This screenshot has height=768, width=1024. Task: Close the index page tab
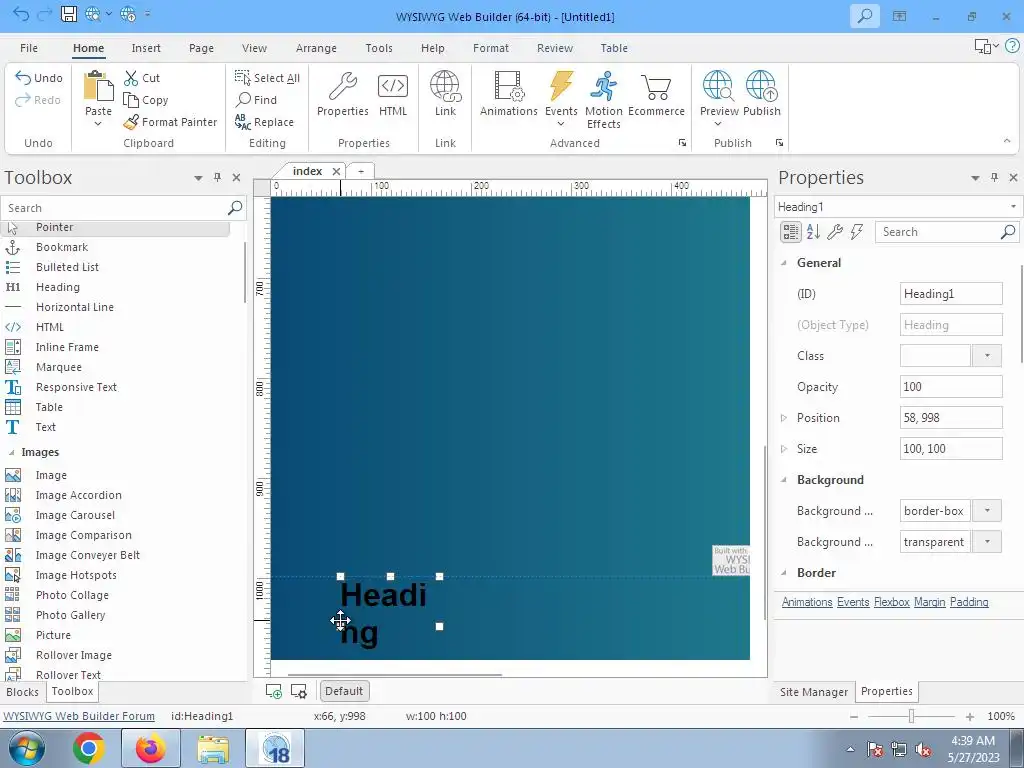[336, 171]
